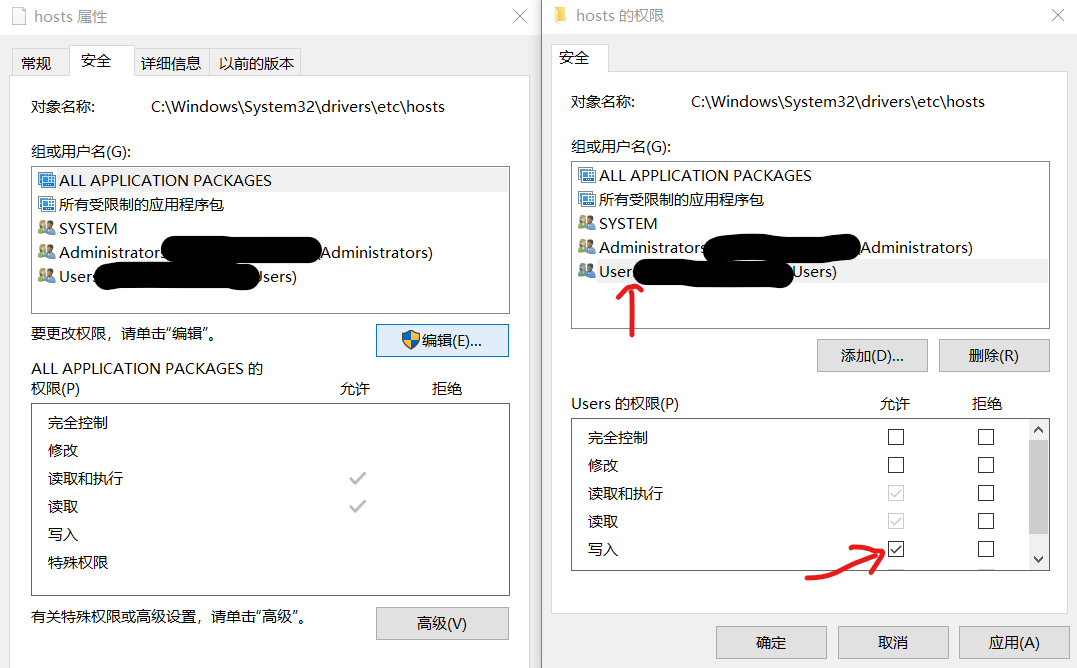Check the deny checkbox for 修改
The height and width of the screenshot is (668, 1077).
point(986,465)
